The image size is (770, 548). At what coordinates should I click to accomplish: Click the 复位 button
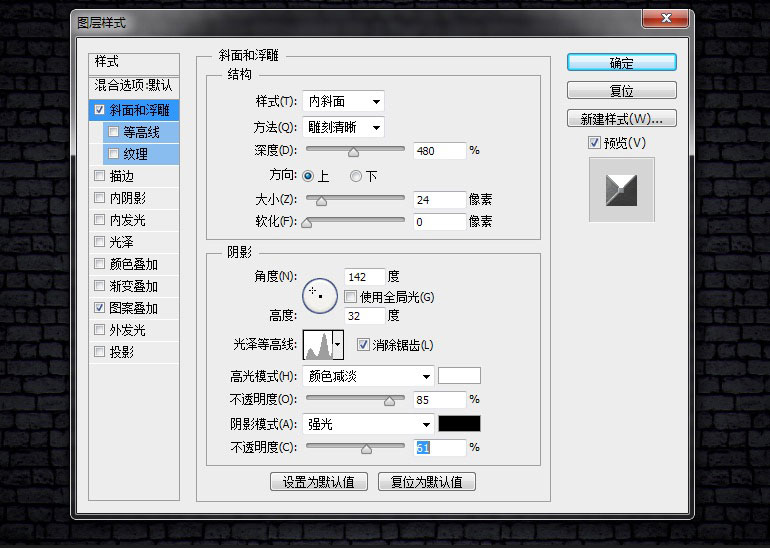point(621,91)
